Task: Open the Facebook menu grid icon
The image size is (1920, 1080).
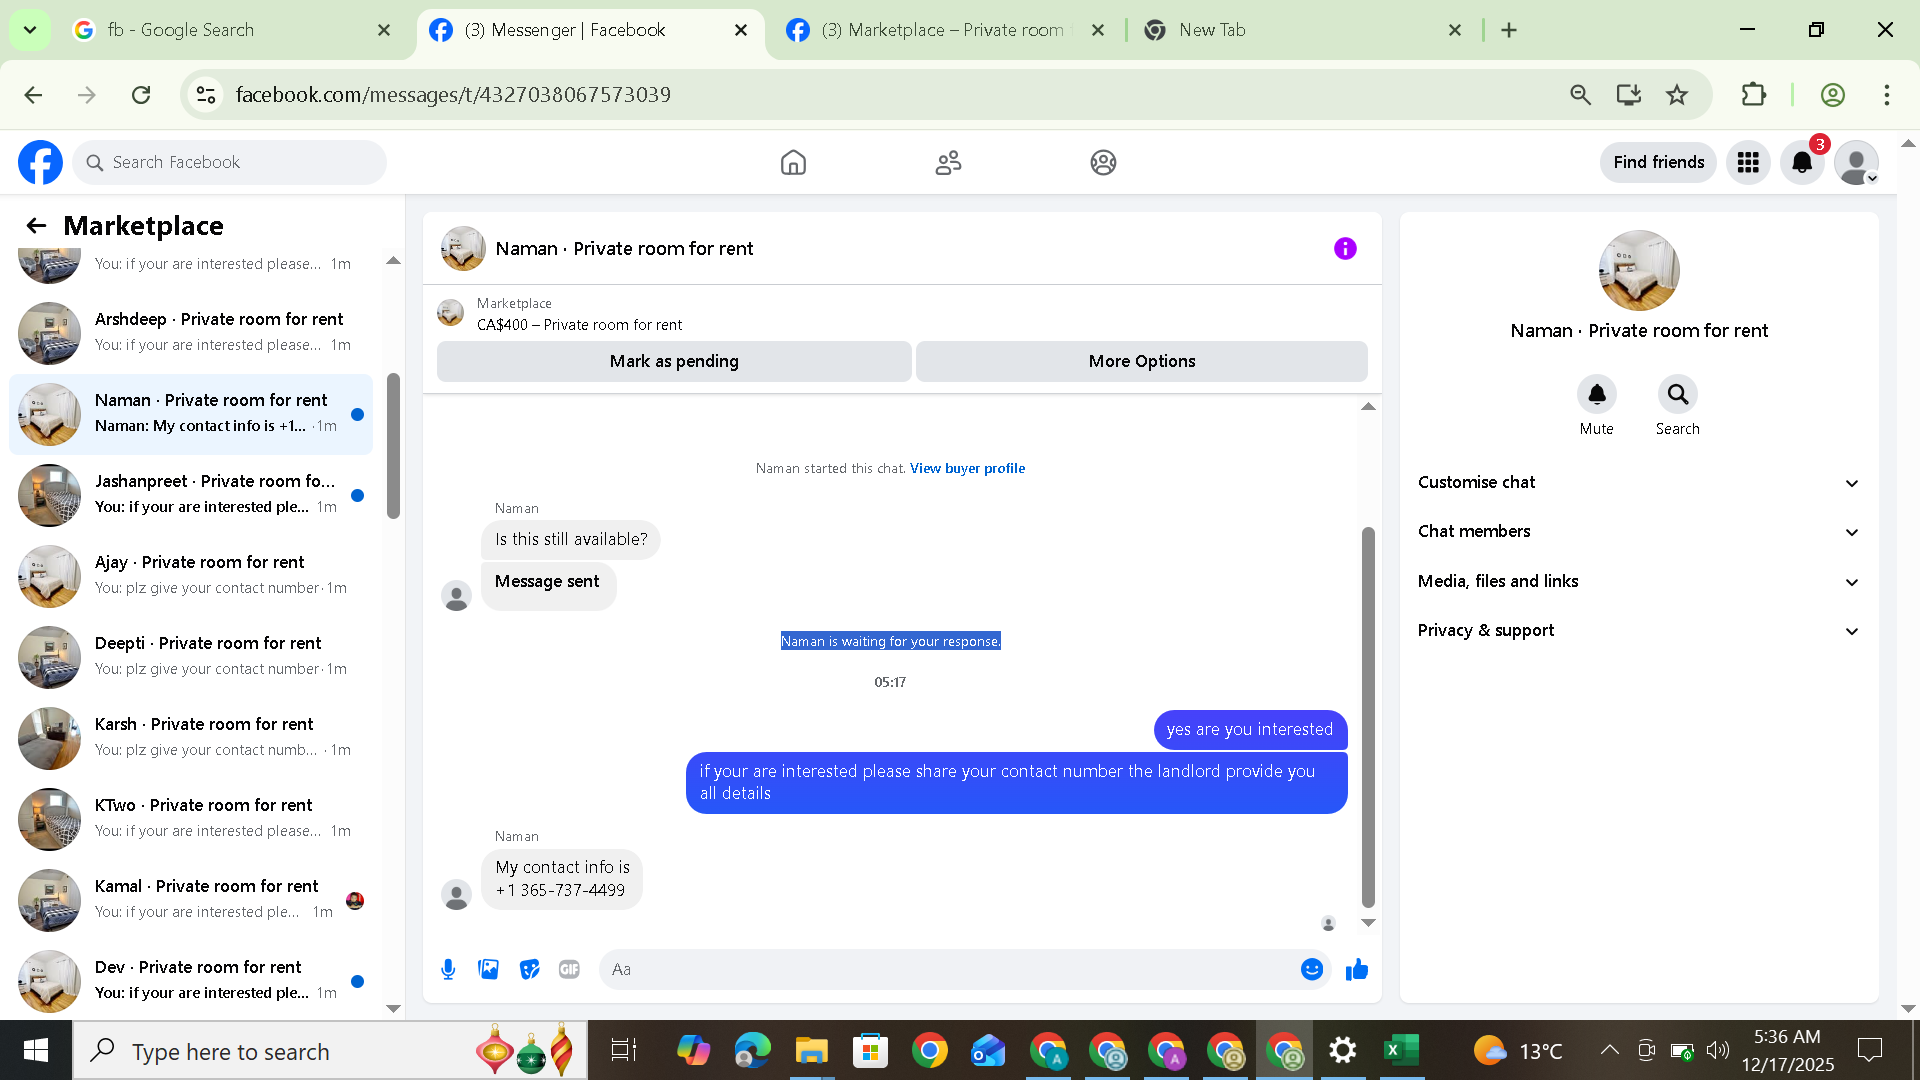Action: pyautogui.click(x=1748, y=162)
